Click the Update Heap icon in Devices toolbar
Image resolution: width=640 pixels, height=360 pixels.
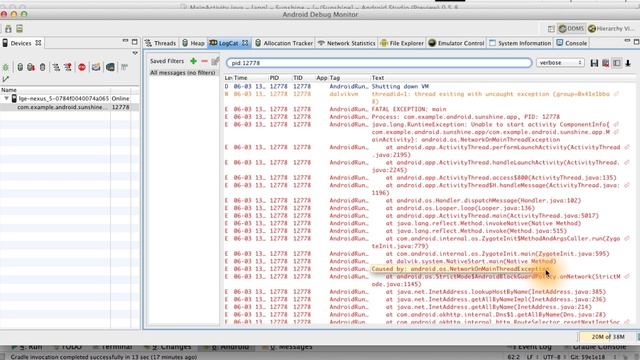pyautogui.click(x=20, y=67)
